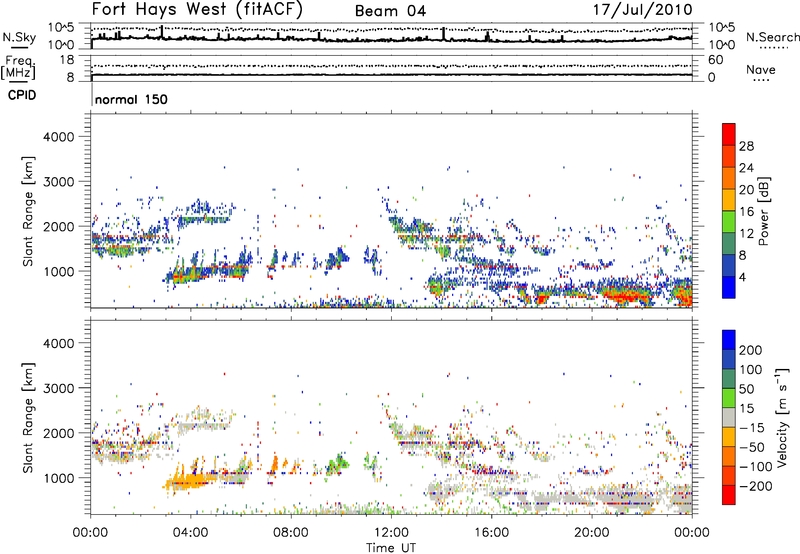Click the date "17/Jul/2010"
Viewport: 800px width, 554px height.
point(642,10)
